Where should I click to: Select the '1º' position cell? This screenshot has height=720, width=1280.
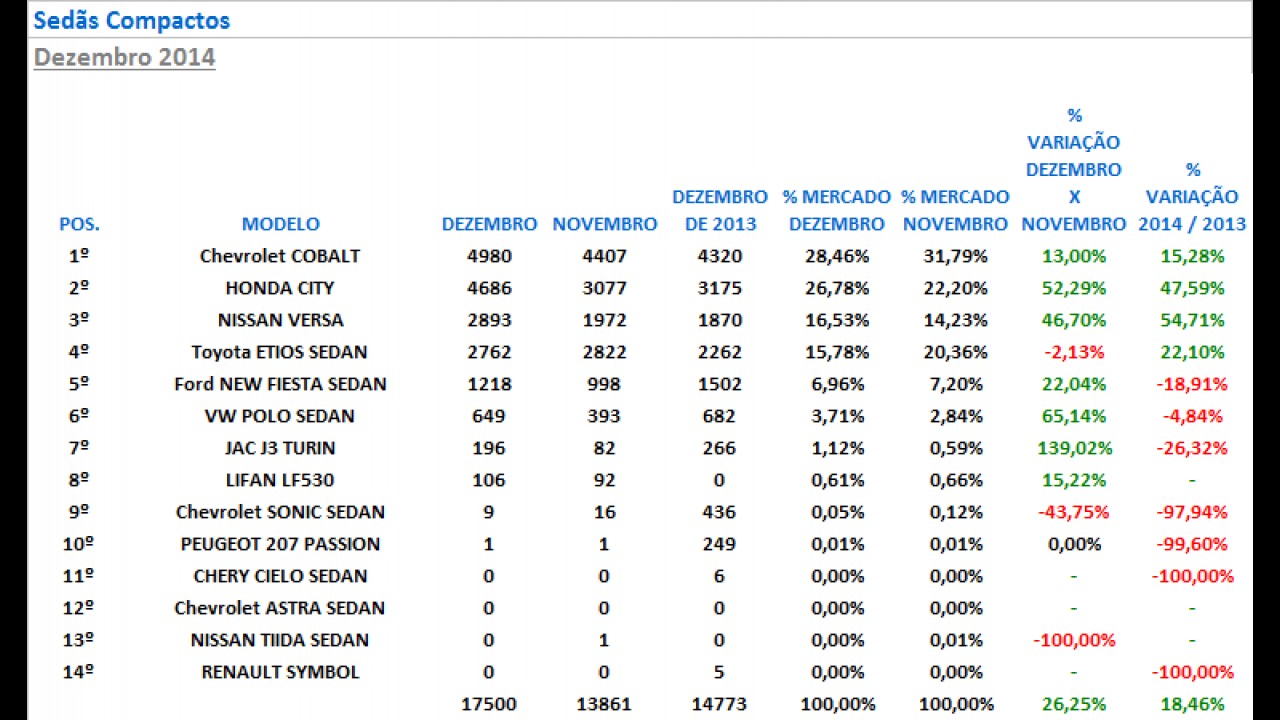[x=79, y=256]
